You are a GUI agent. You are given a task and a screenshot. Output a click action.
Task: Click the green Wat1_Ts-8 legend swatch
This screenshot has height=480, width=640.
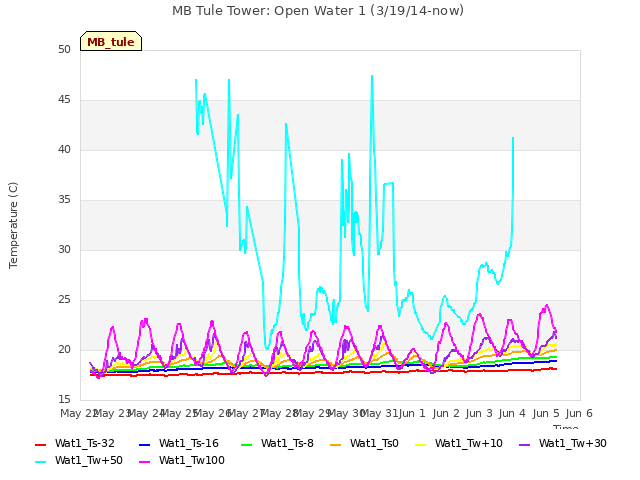(247, 444)
